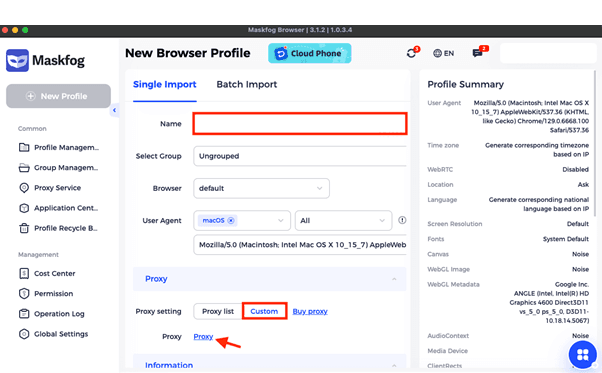Viewport: 602px width, 373px height.
Task: Click the User Agent info icon
Action: (x=402, y=220)
